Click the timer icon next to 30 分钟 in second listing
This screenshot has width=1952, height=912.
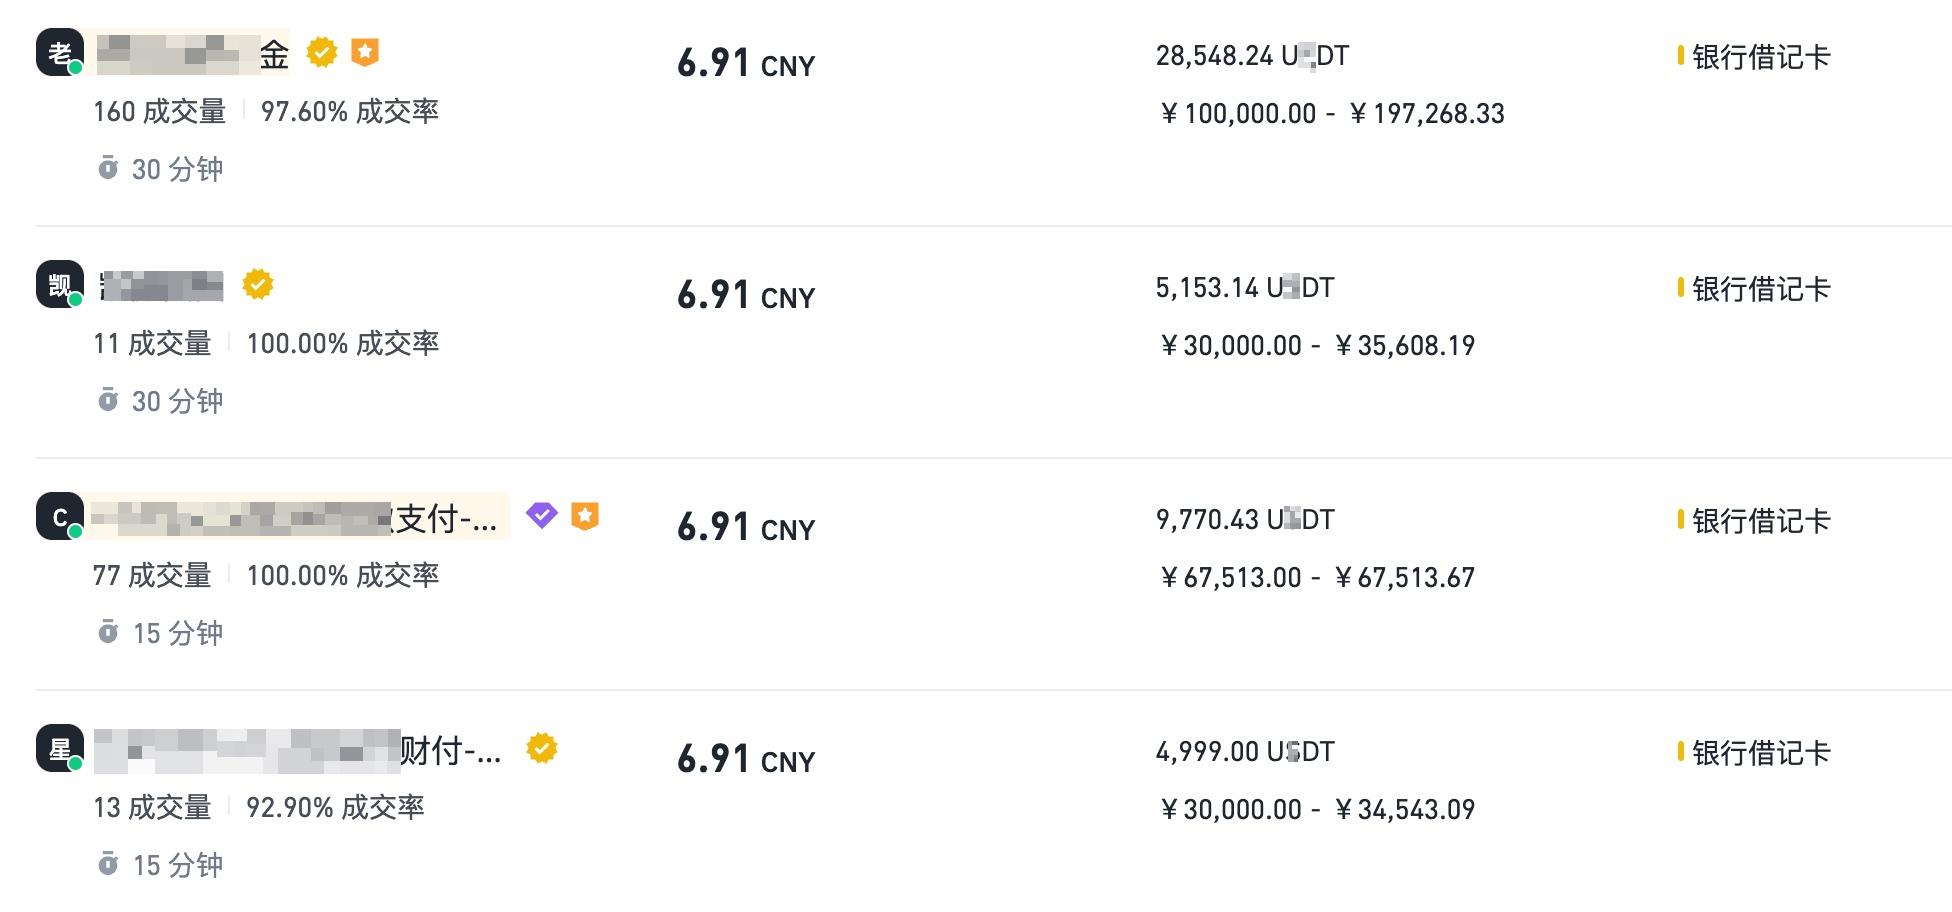[x=108, y=400]
